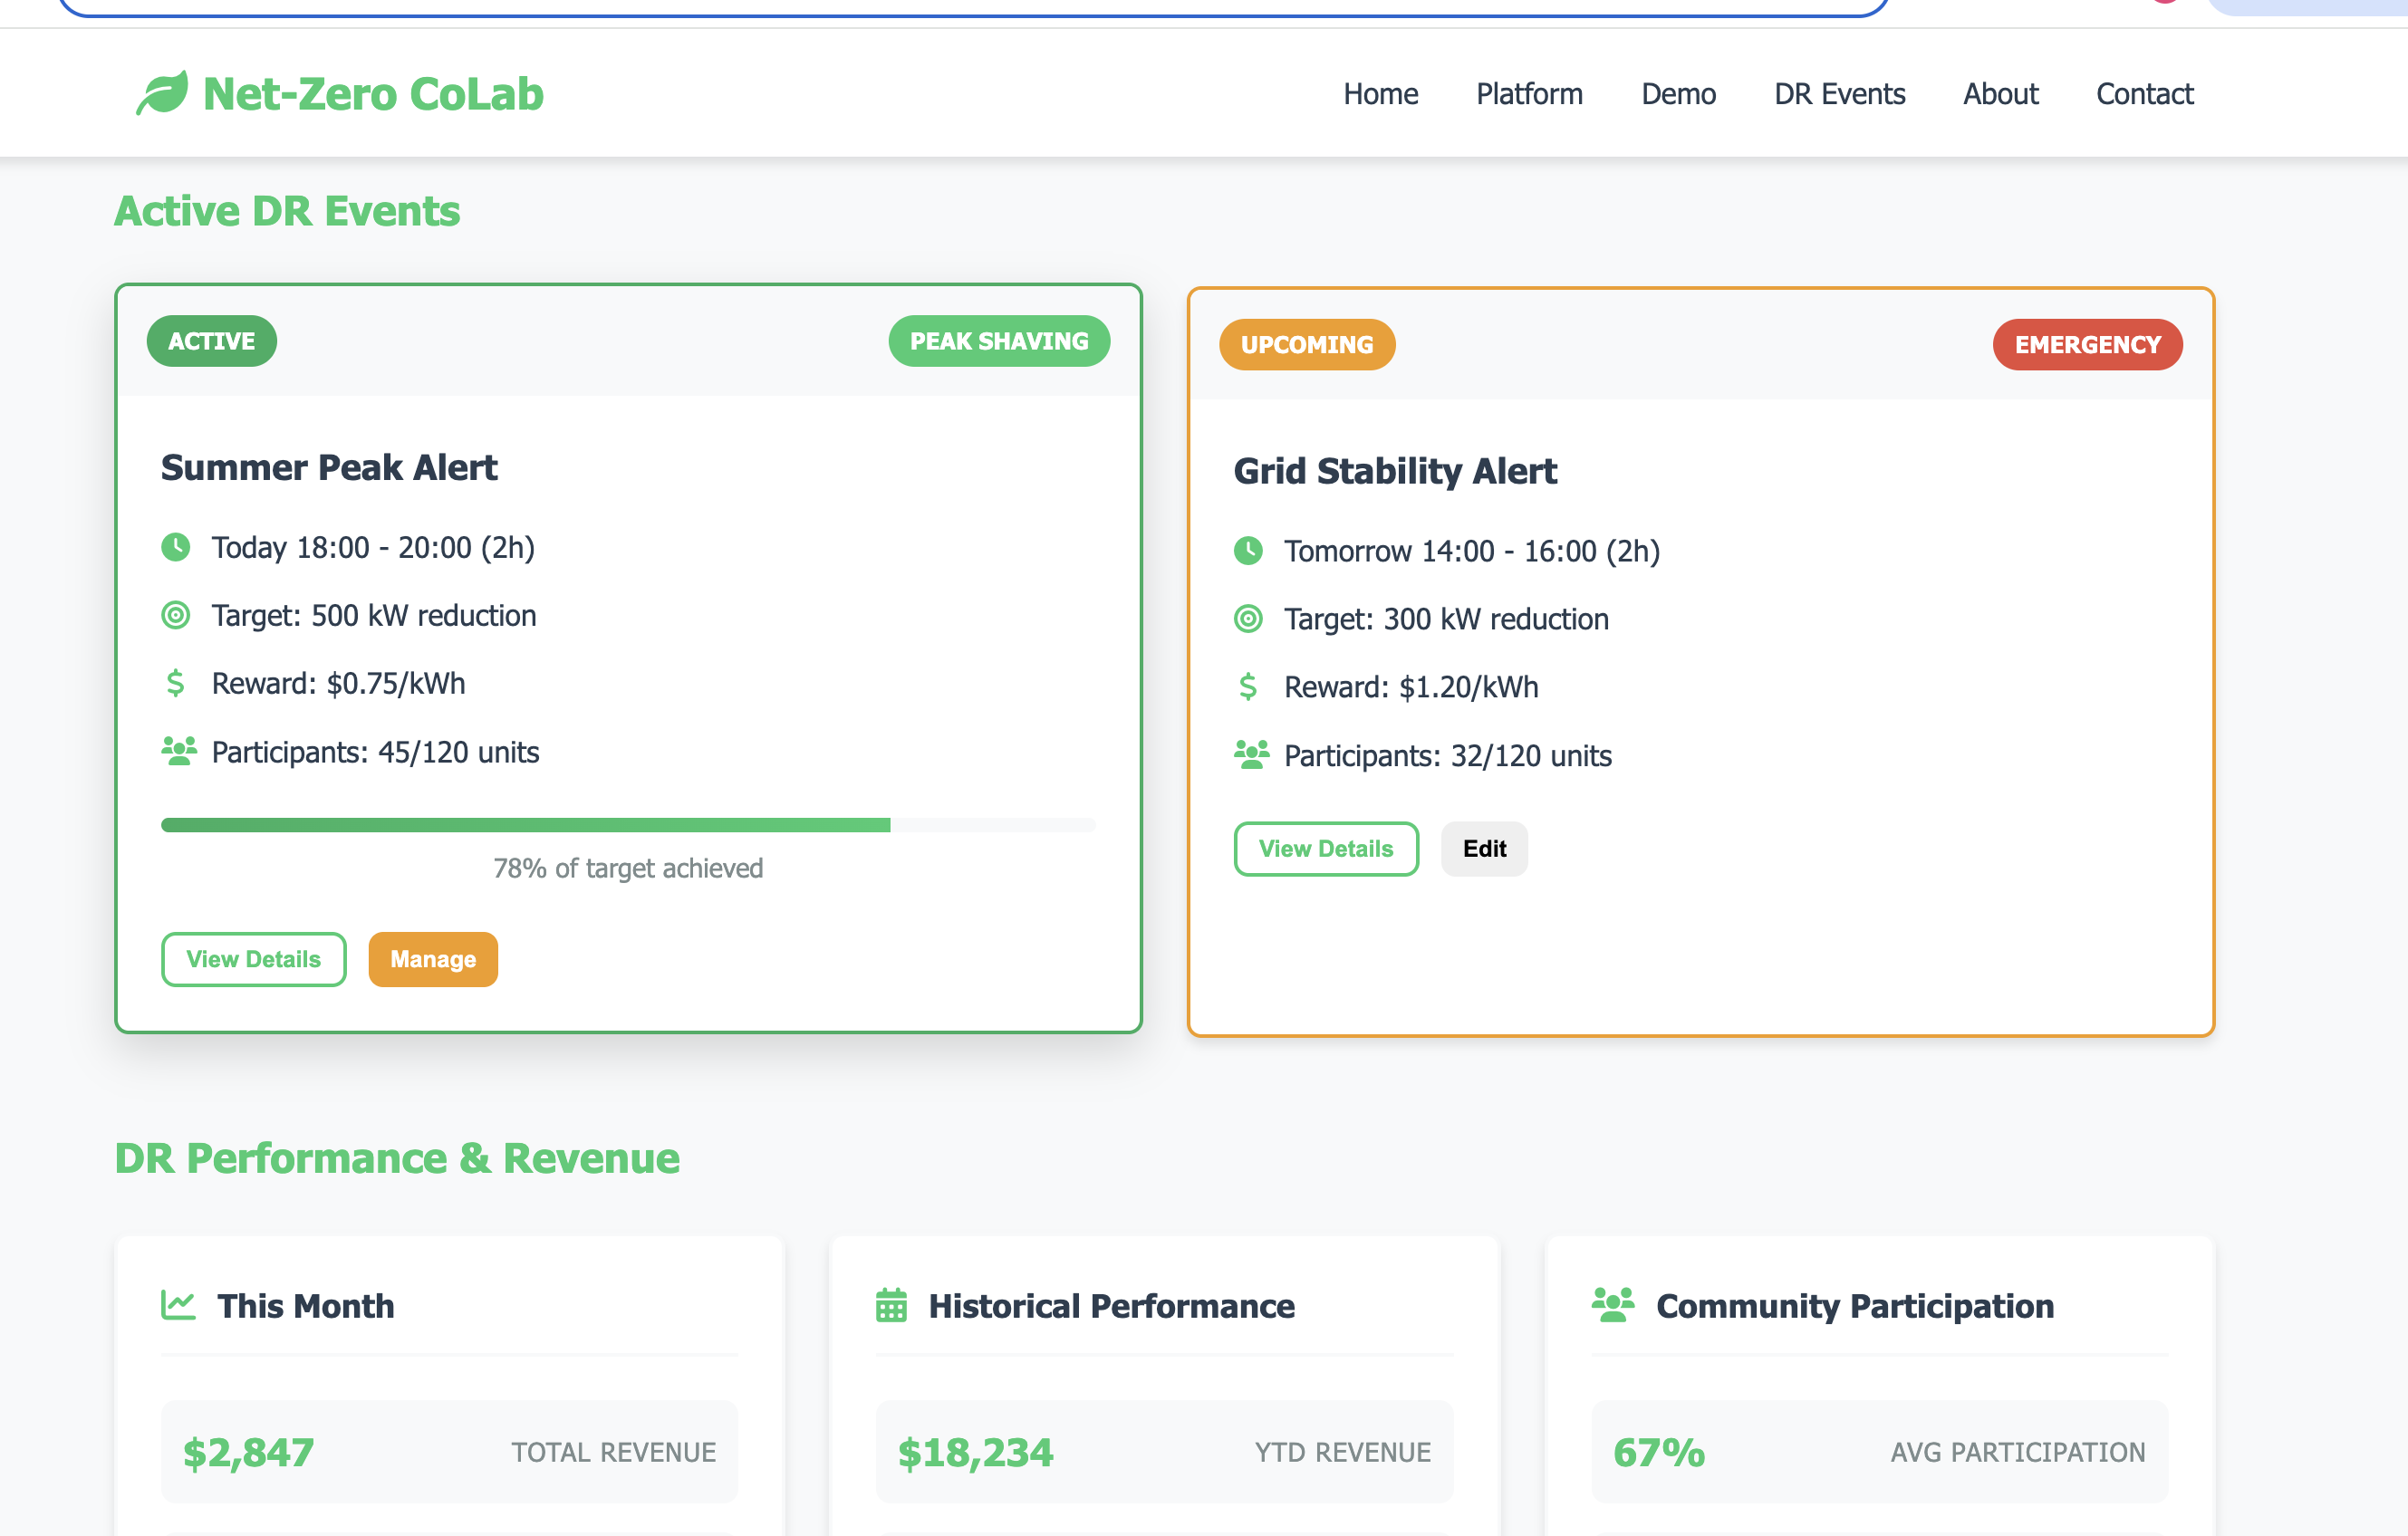Edit the Grid Stability Alert event
The image size is (2408, 1536).
(1484, 849)
